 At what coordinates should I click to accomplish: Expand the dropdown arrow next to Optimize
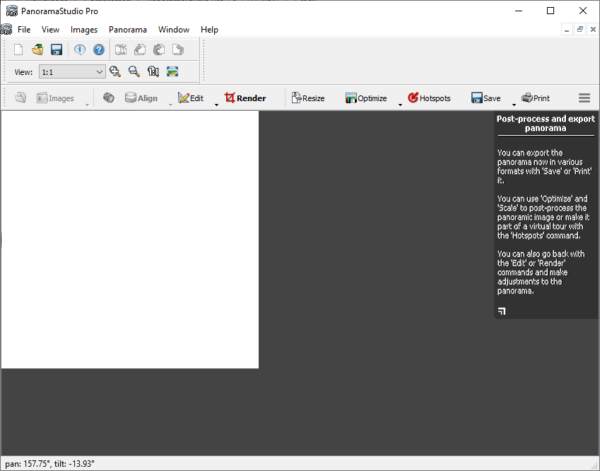tap(400, 105)
